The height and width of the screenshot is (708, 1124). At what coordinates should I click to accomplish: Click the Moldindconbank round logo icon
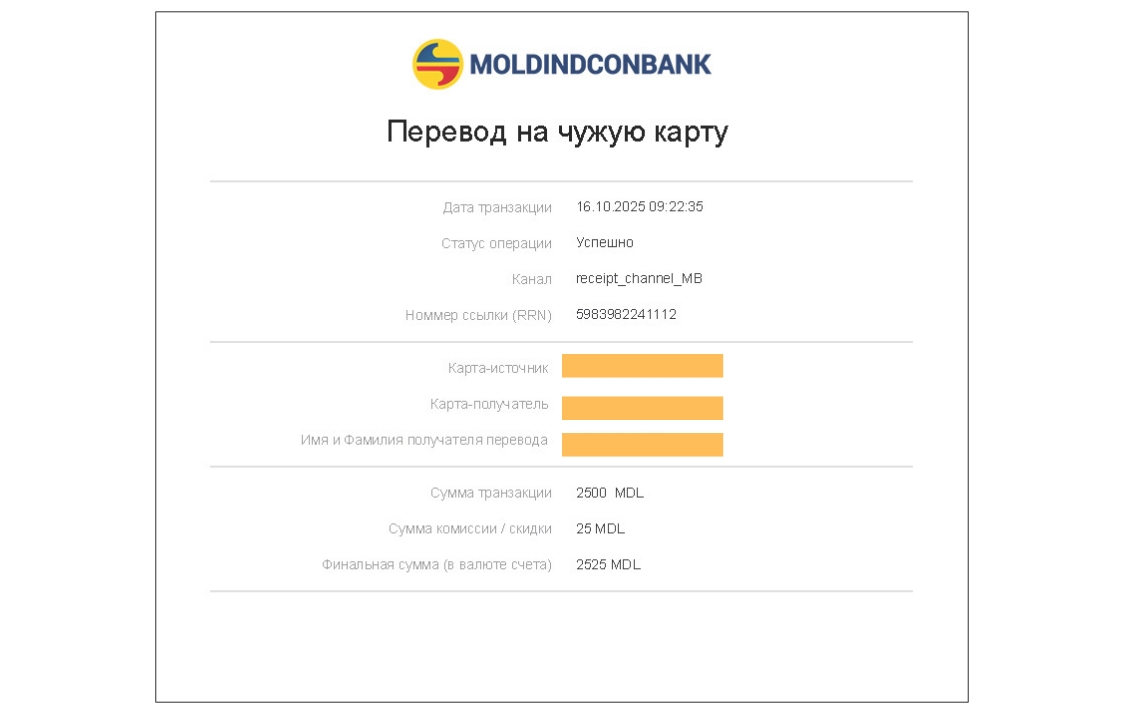[x=437, y=64]
